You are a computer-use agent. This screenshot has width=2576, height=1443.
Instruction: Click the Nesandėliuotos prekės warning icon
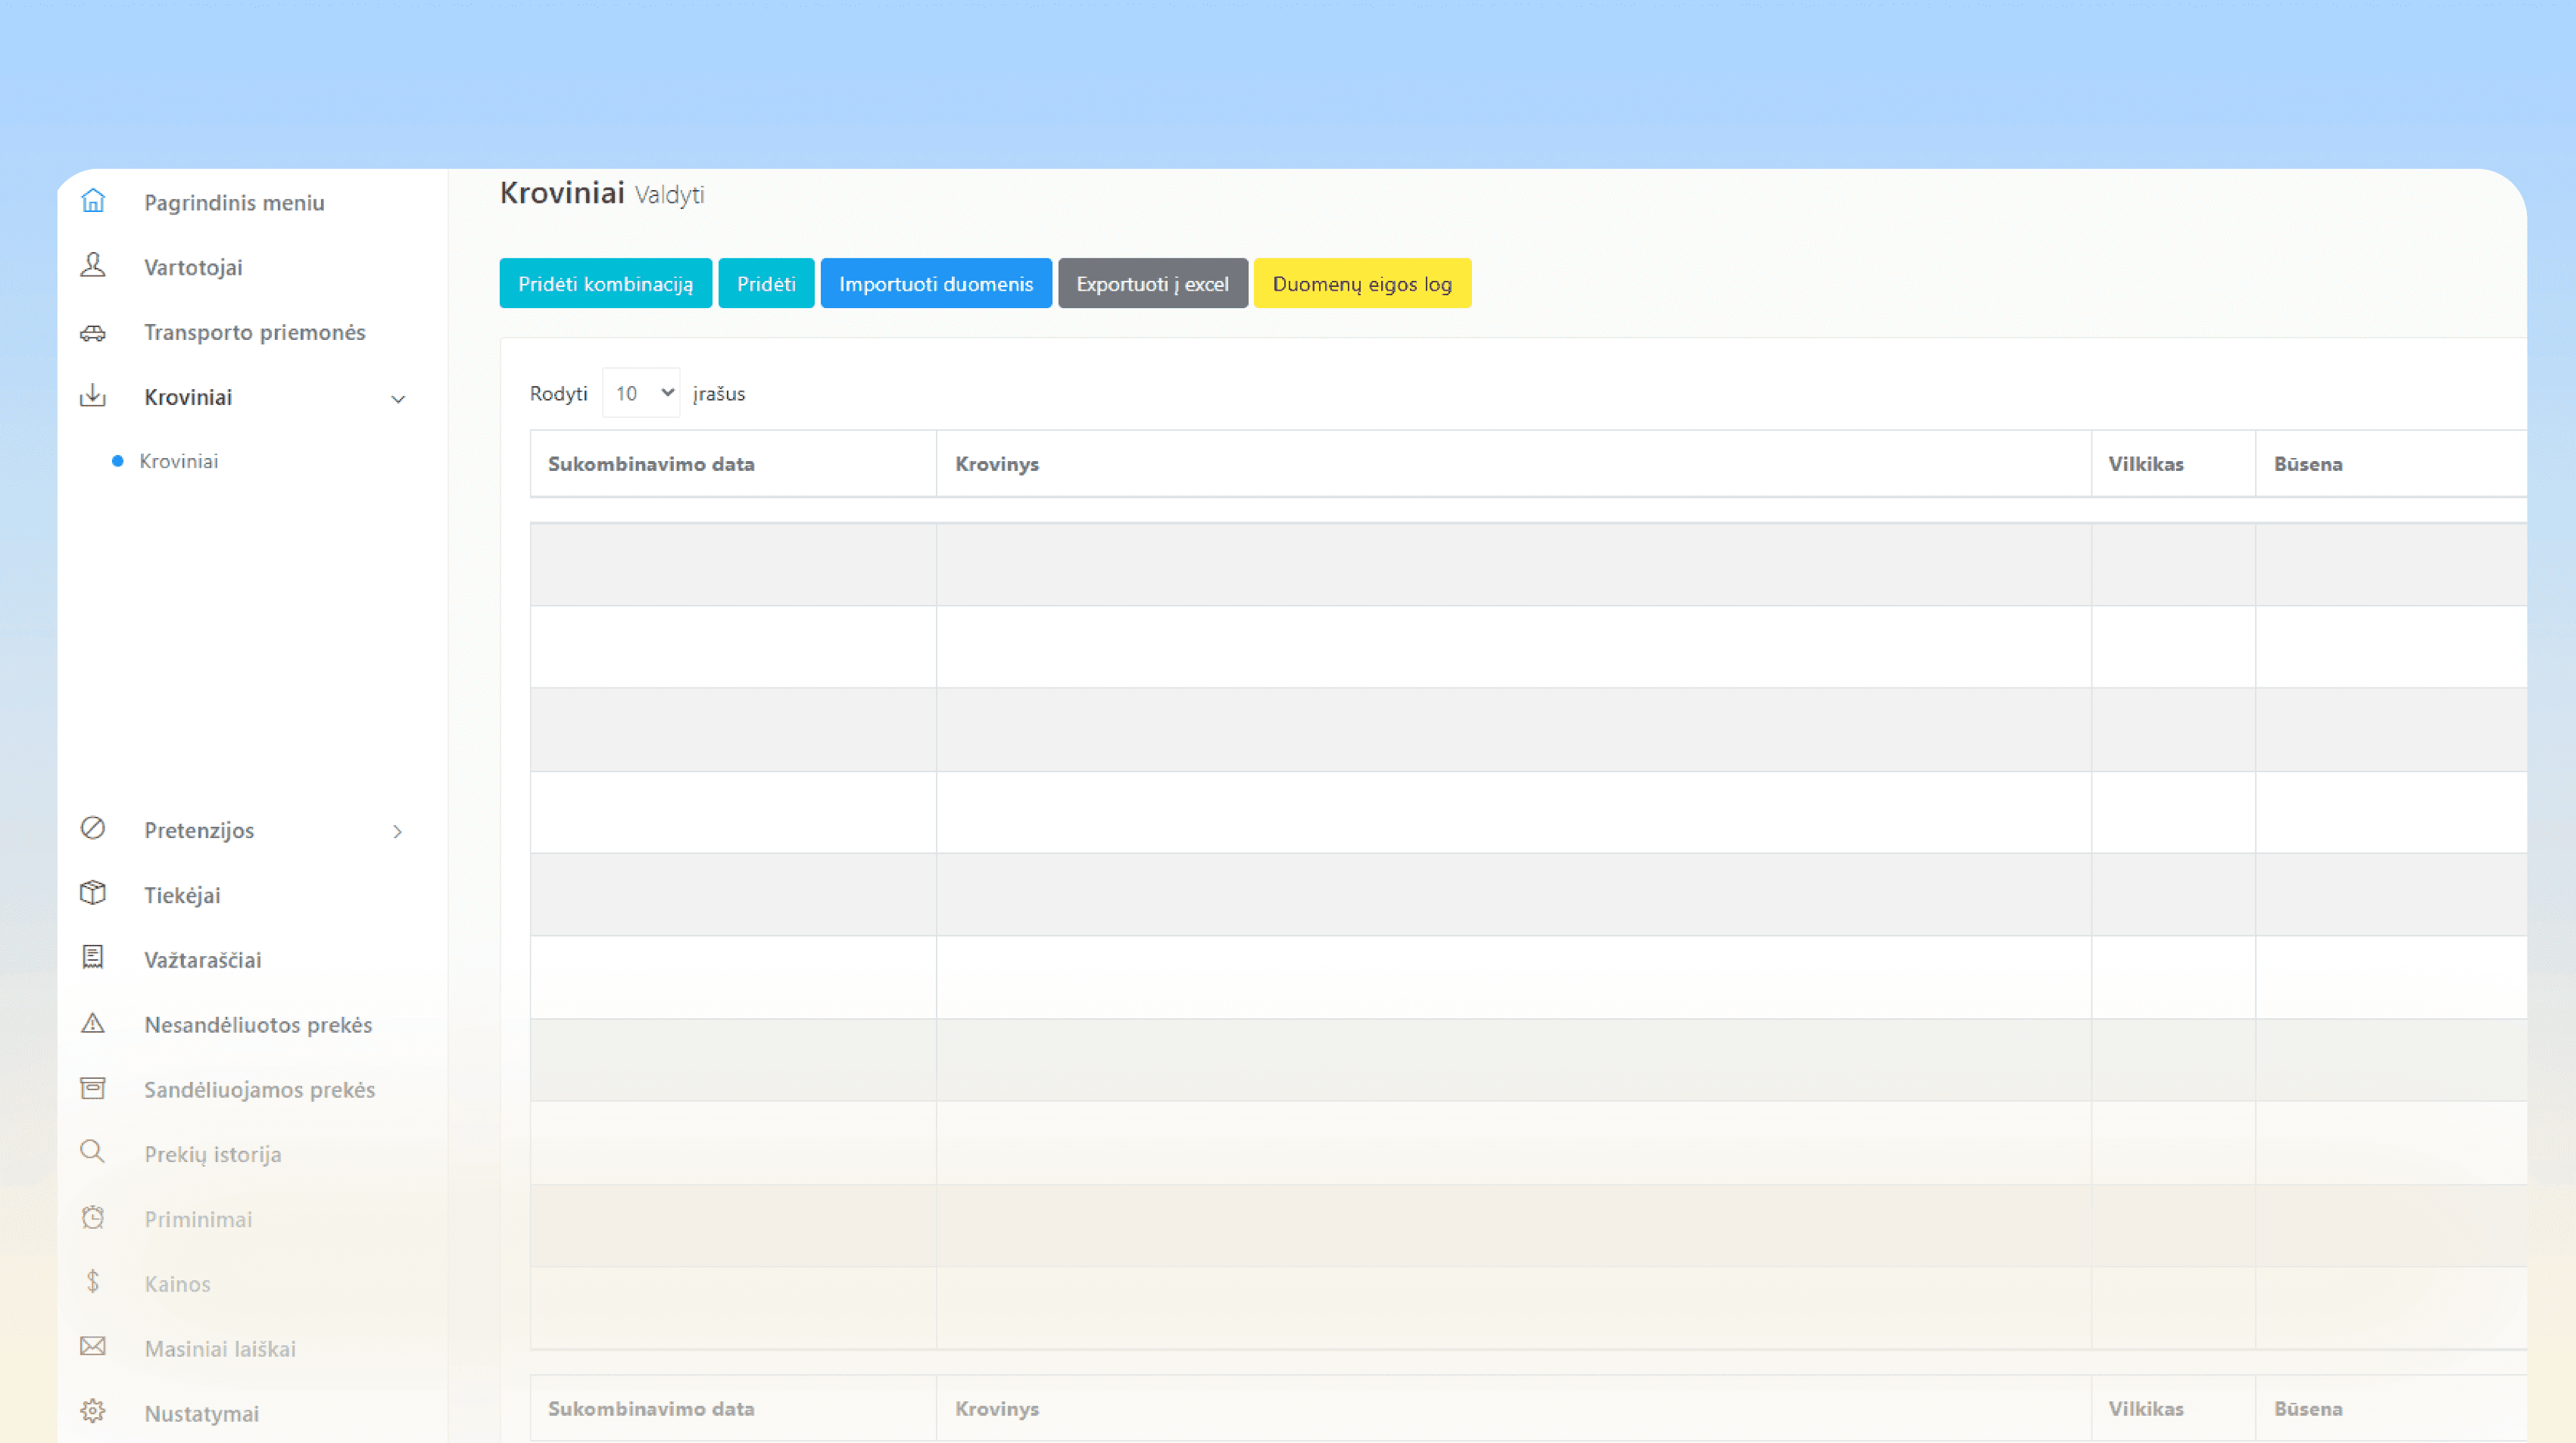click(x=92, y=1023)
